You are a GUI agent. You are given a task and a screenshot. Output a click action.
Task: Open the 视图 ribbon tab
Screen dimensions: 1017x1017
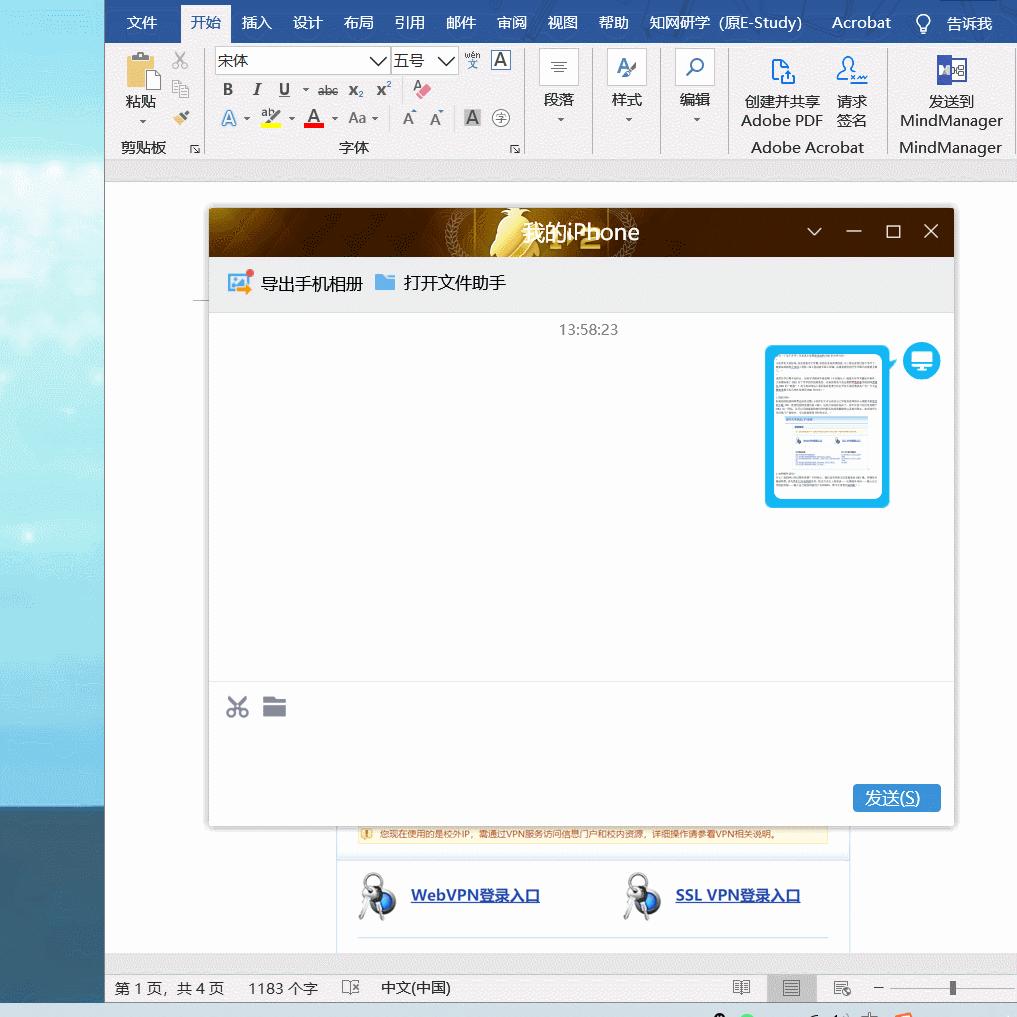coord(562,22)
